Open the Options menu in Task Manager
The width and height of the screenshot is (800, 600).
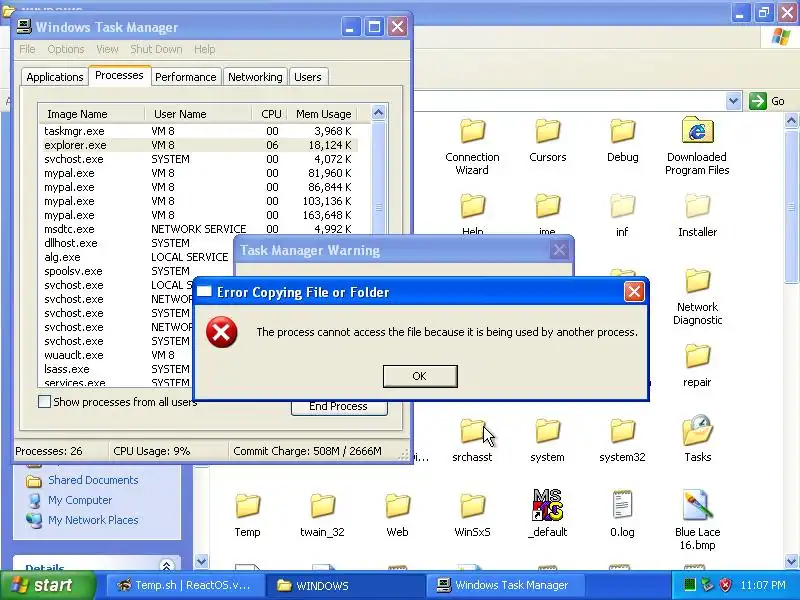[x=66, y=49]
